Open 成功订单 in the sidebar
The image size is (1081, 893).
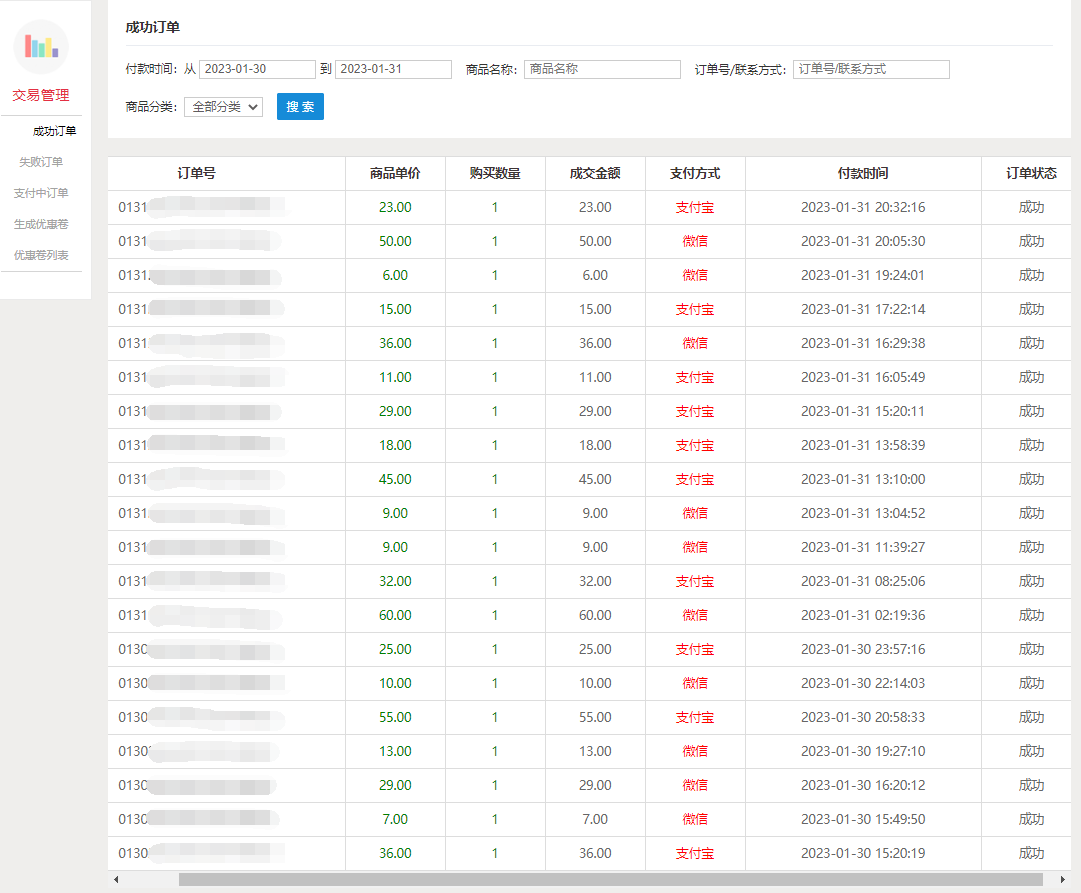click(x=54, y=131)
